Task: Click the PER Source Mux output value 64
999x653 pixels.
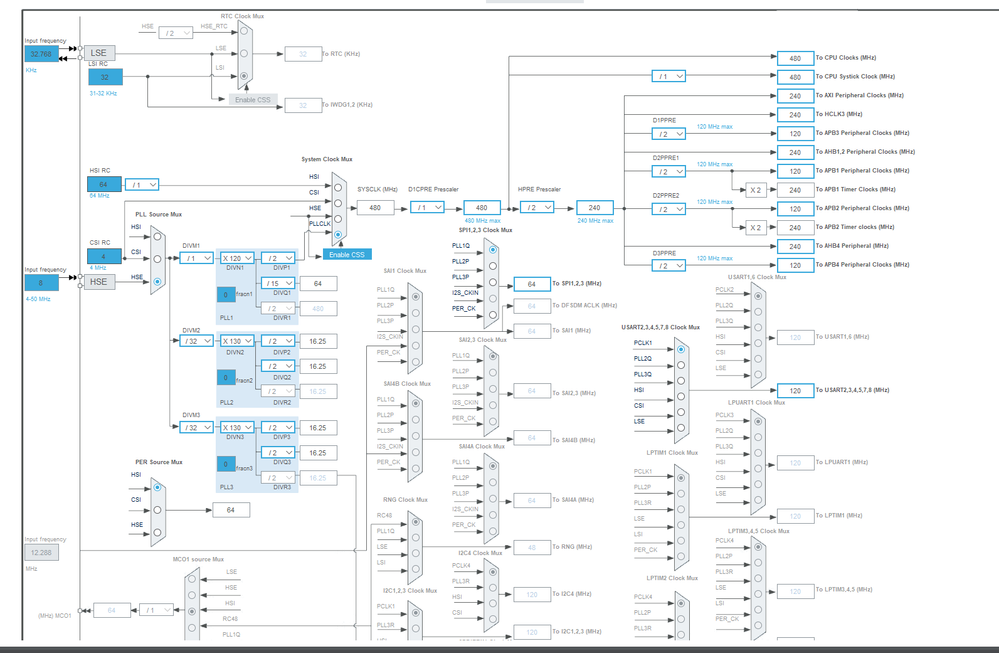Action: point(231,510)
